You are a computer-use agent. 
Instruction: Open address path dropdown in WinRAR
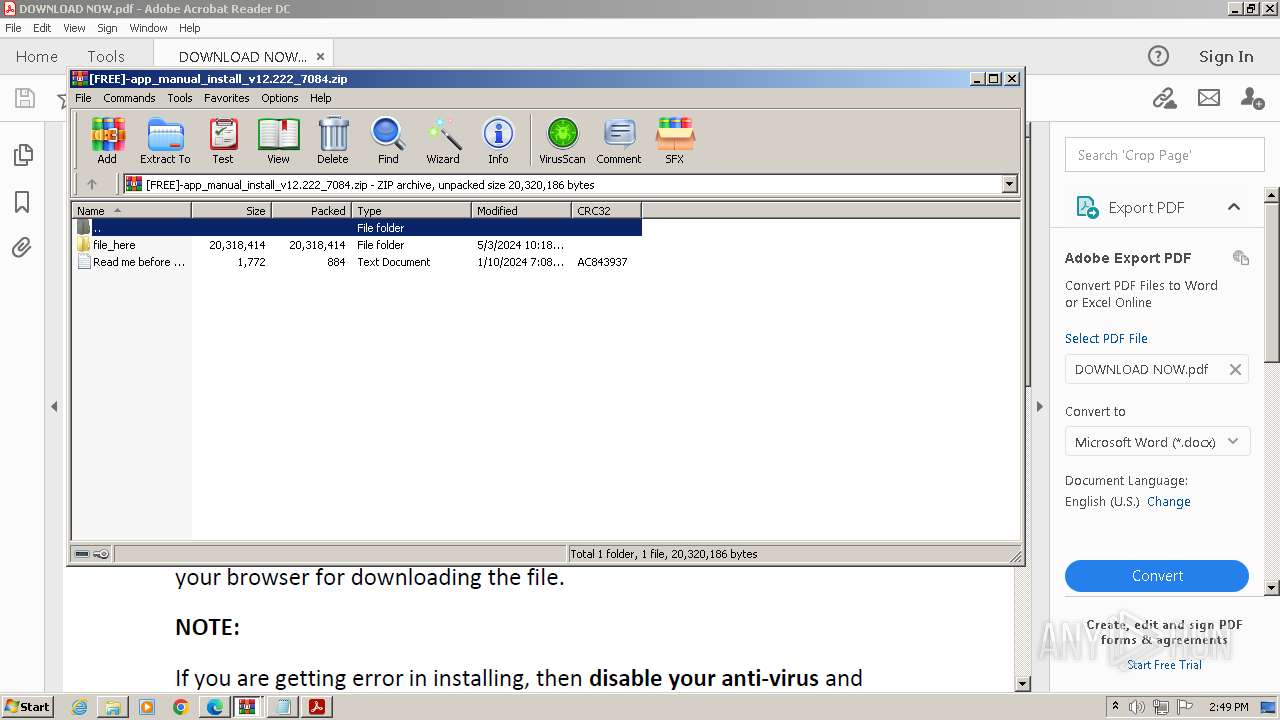(x=1009, y=184)
